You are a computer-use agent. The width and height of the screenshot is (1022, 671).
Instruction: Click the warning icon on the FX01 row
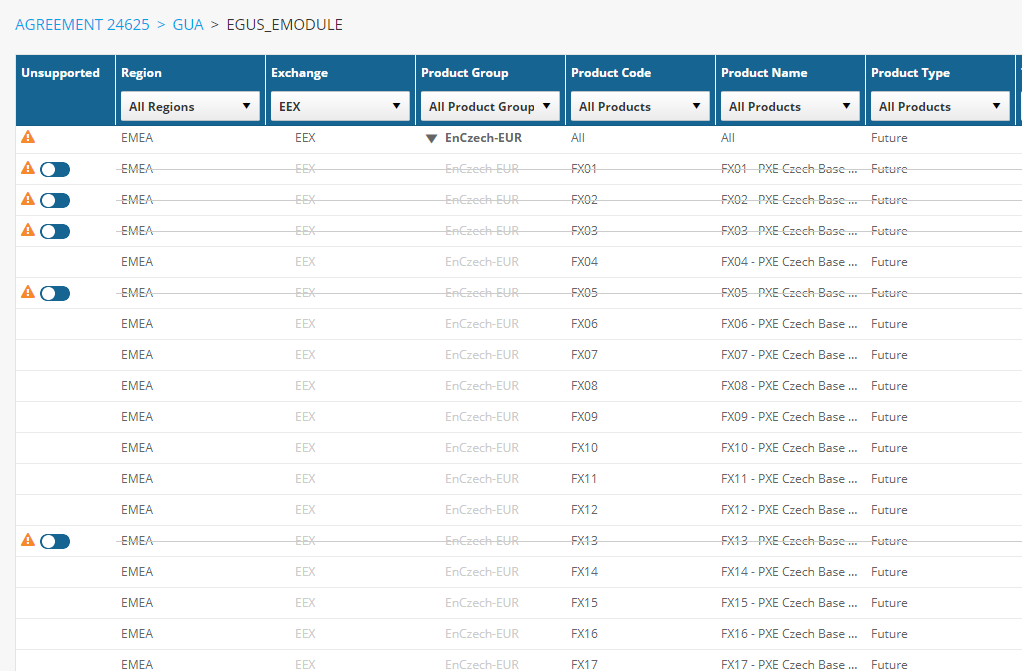pyautogui.click(x=28, y=168)
